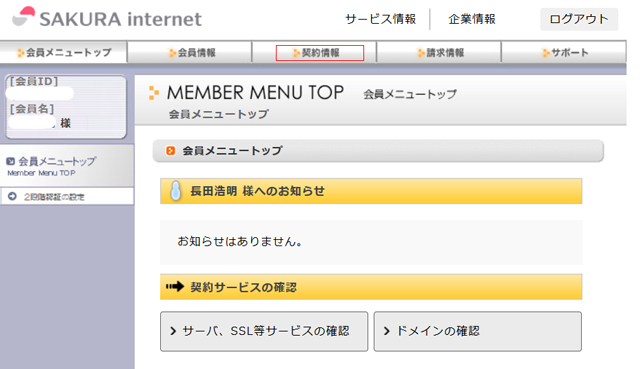Image resolution: width=640 pixels, height=369 pixels.
Task: Expand the chevron on サーバ、SSL等サービスの確認
Action: 173,331
